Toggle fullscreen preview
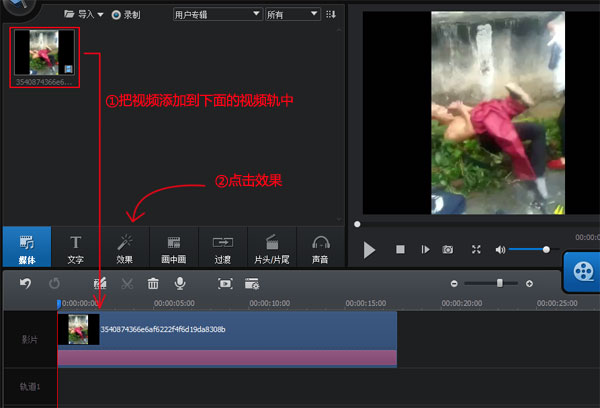The width and height of the screenshot is (600, 408). coord(476,250)
